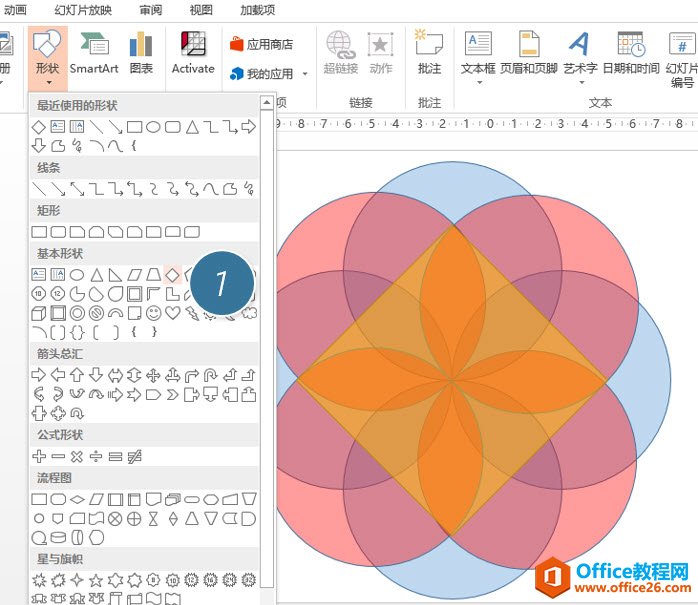Pick the summing junction in 流程图
The width and height of the screenshot is (698, 605).
click(115, 519)
